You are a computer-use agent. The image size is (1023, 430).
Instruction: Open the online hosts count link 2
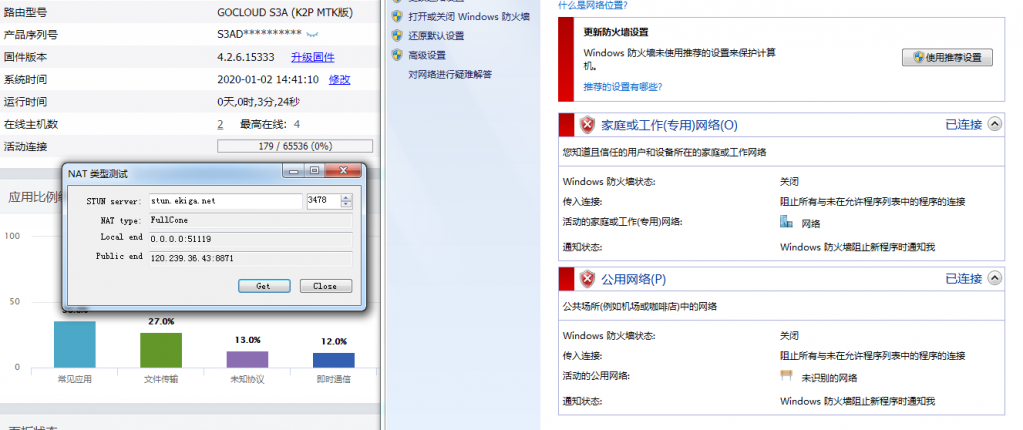(x=221, y=124)
